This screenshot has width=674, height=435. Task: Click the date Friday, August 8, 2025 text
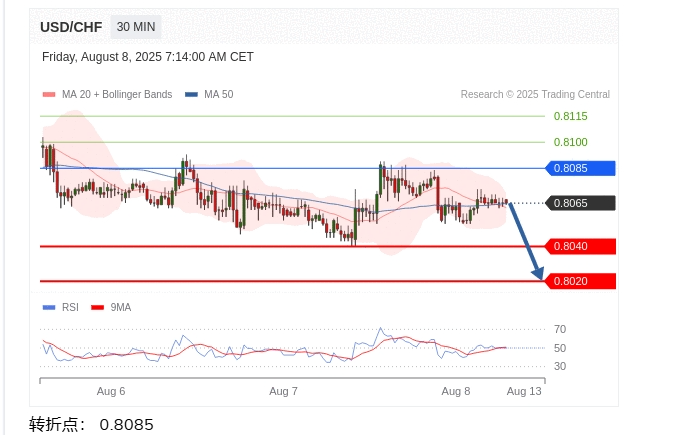tap(148, 57)
